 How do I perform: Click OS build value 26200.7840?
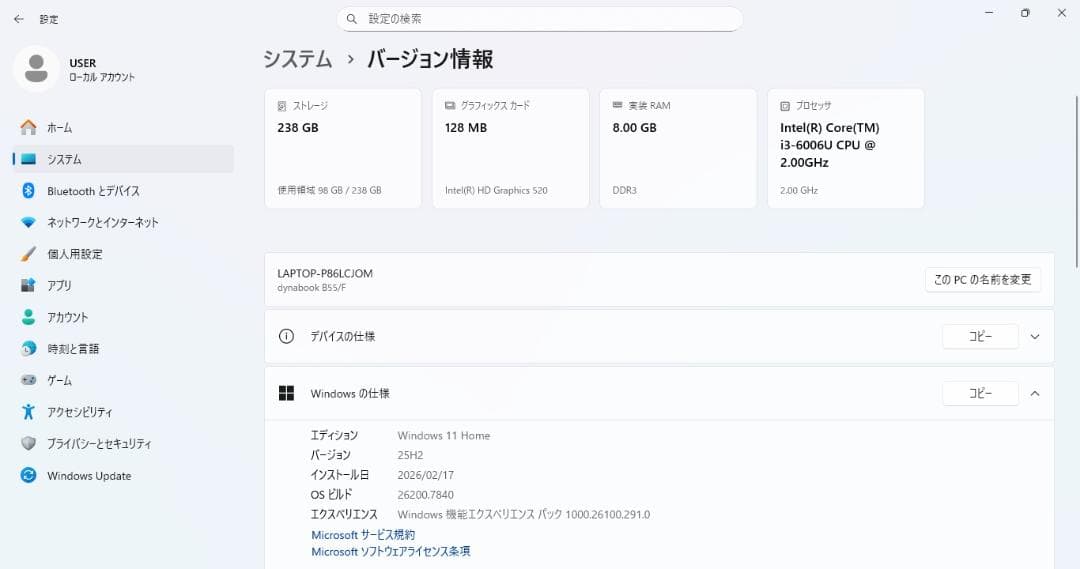426,495
